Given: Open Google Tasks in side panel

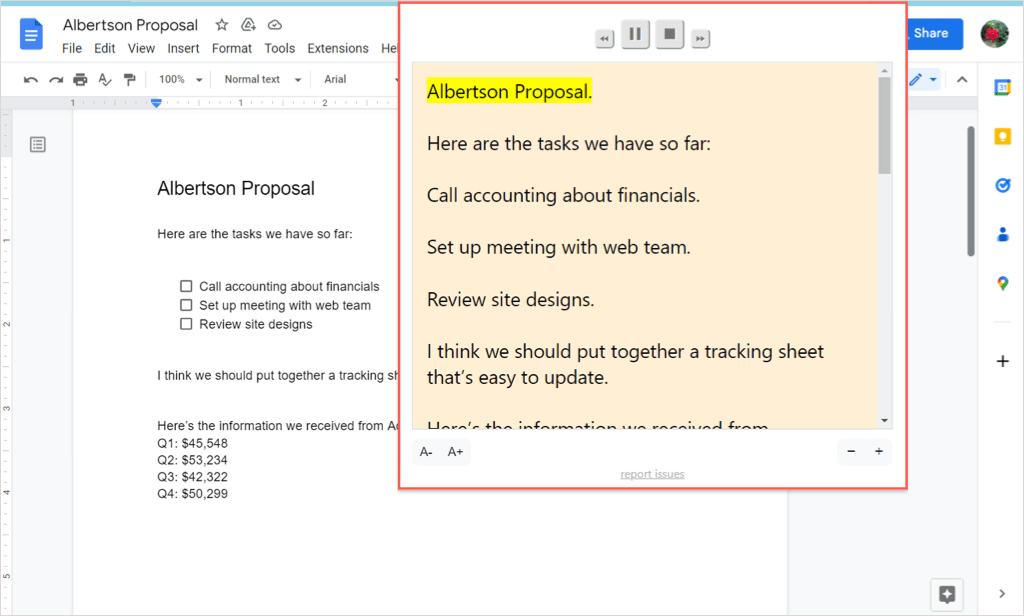Looking at the screenshot, I should pyautogui.click(x=1002, y=185).
